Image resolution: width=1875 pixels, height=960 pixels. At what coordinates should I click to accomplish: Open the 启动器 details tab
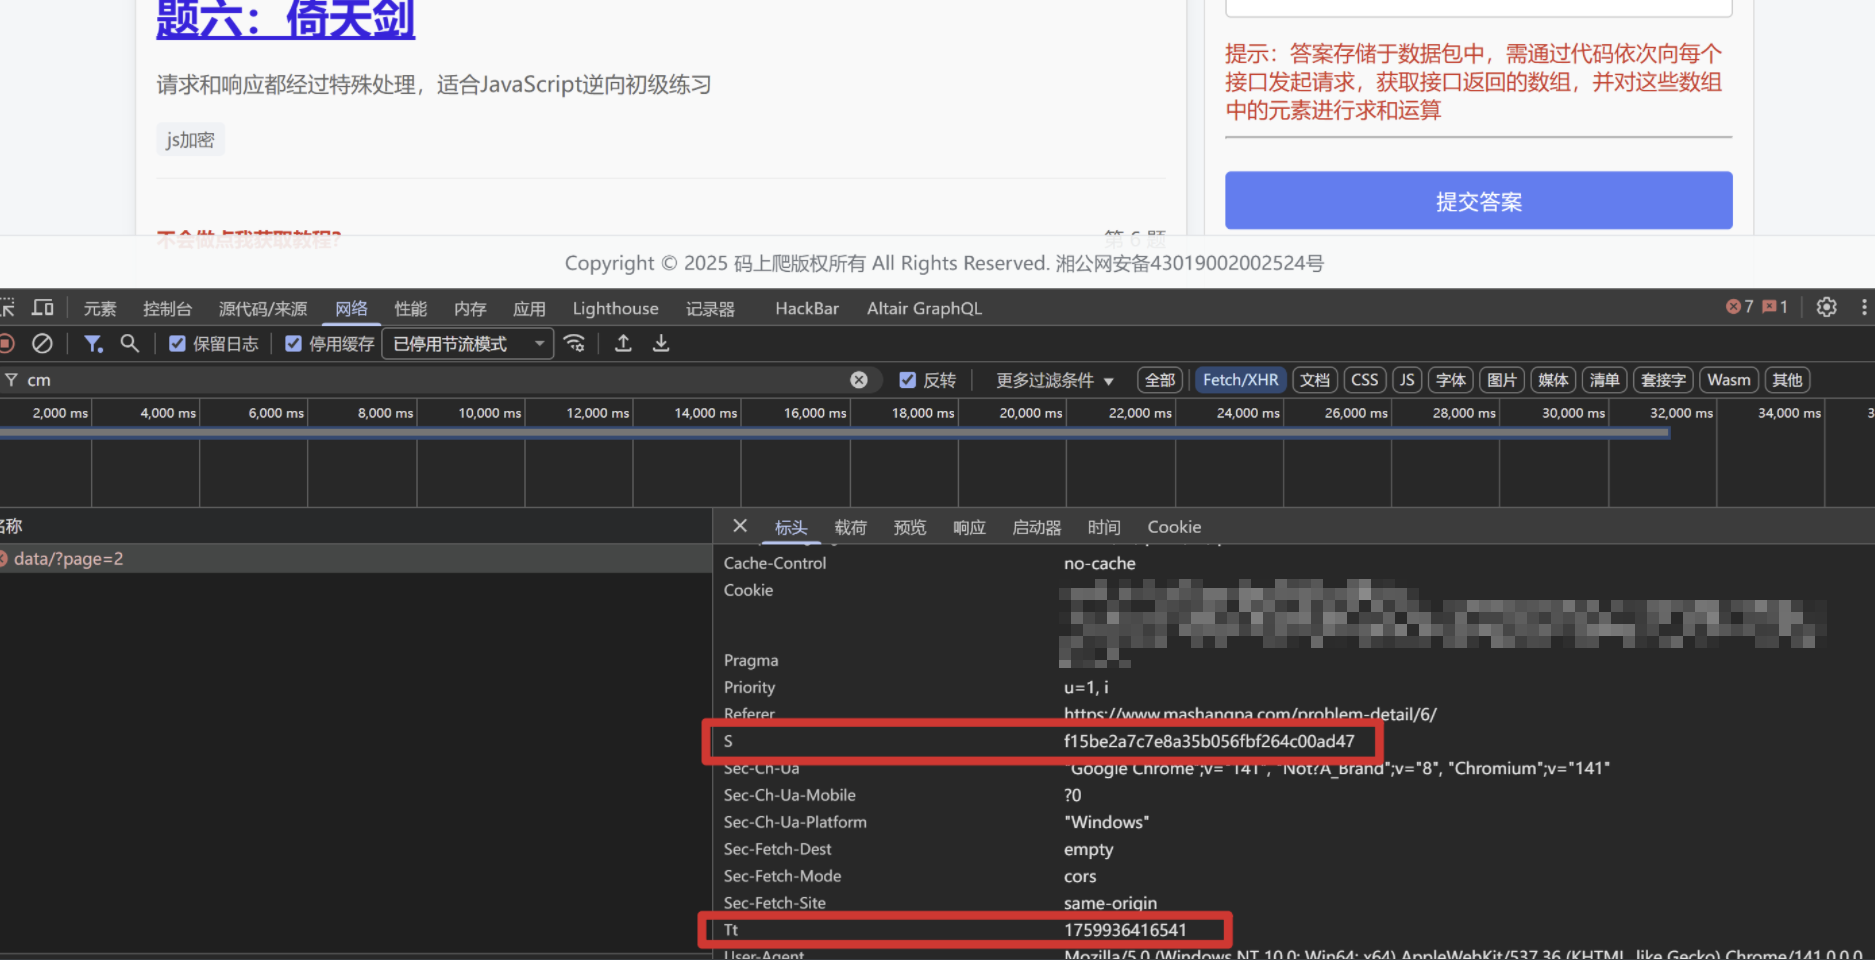tap(1037, 527)
